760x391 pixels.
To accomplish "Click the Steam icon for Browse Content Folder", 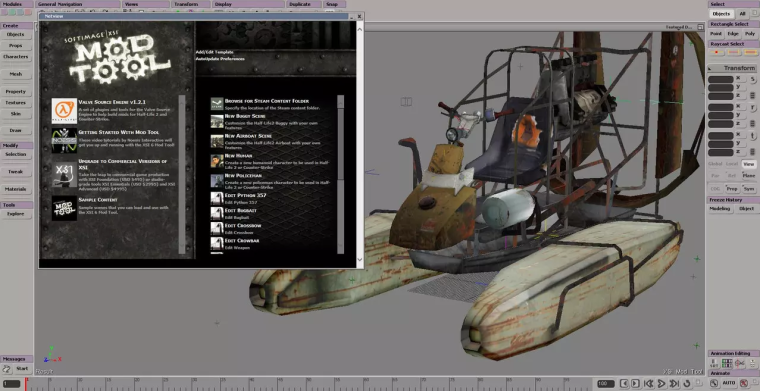I will click(217, 104).
